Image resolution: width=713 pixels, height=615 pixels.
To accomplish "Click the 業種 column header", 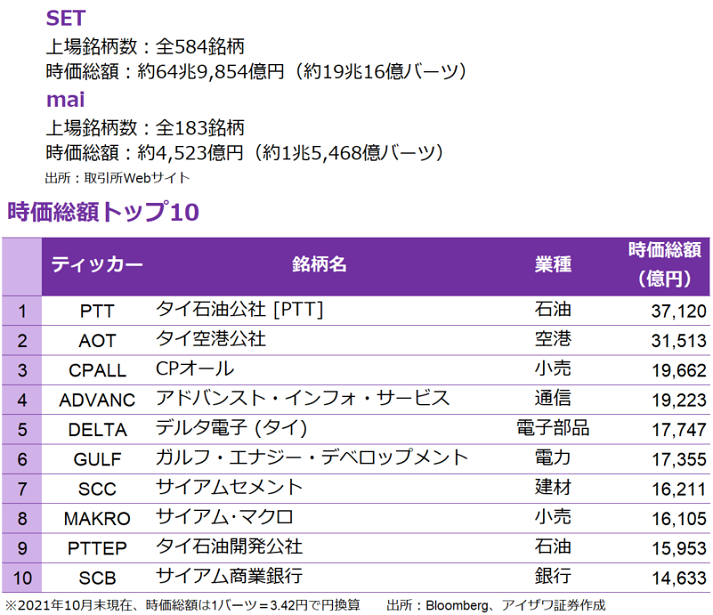I will click(x=553, y=264).
